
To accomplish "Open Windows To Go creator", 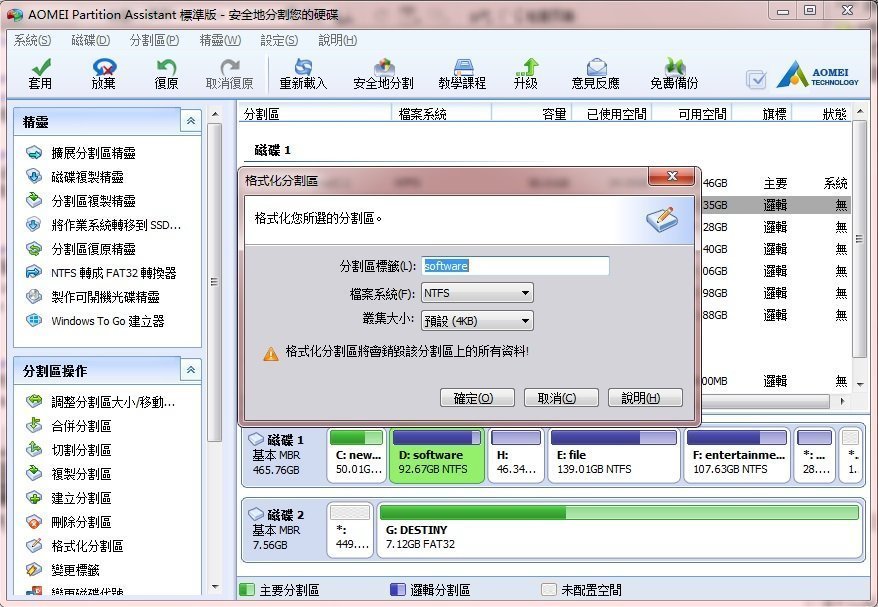I will 108,321.
